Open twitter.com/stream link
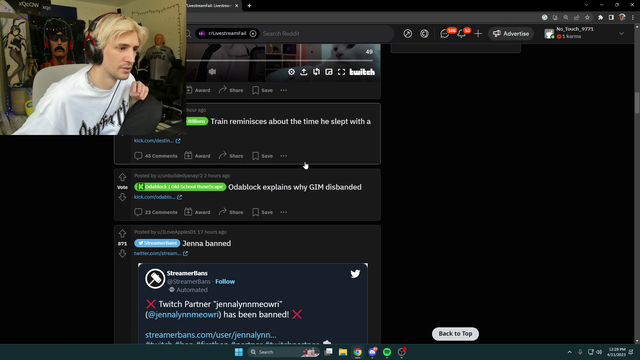Image resolution: width=640 pixels, height=360 pixels. 161,253
